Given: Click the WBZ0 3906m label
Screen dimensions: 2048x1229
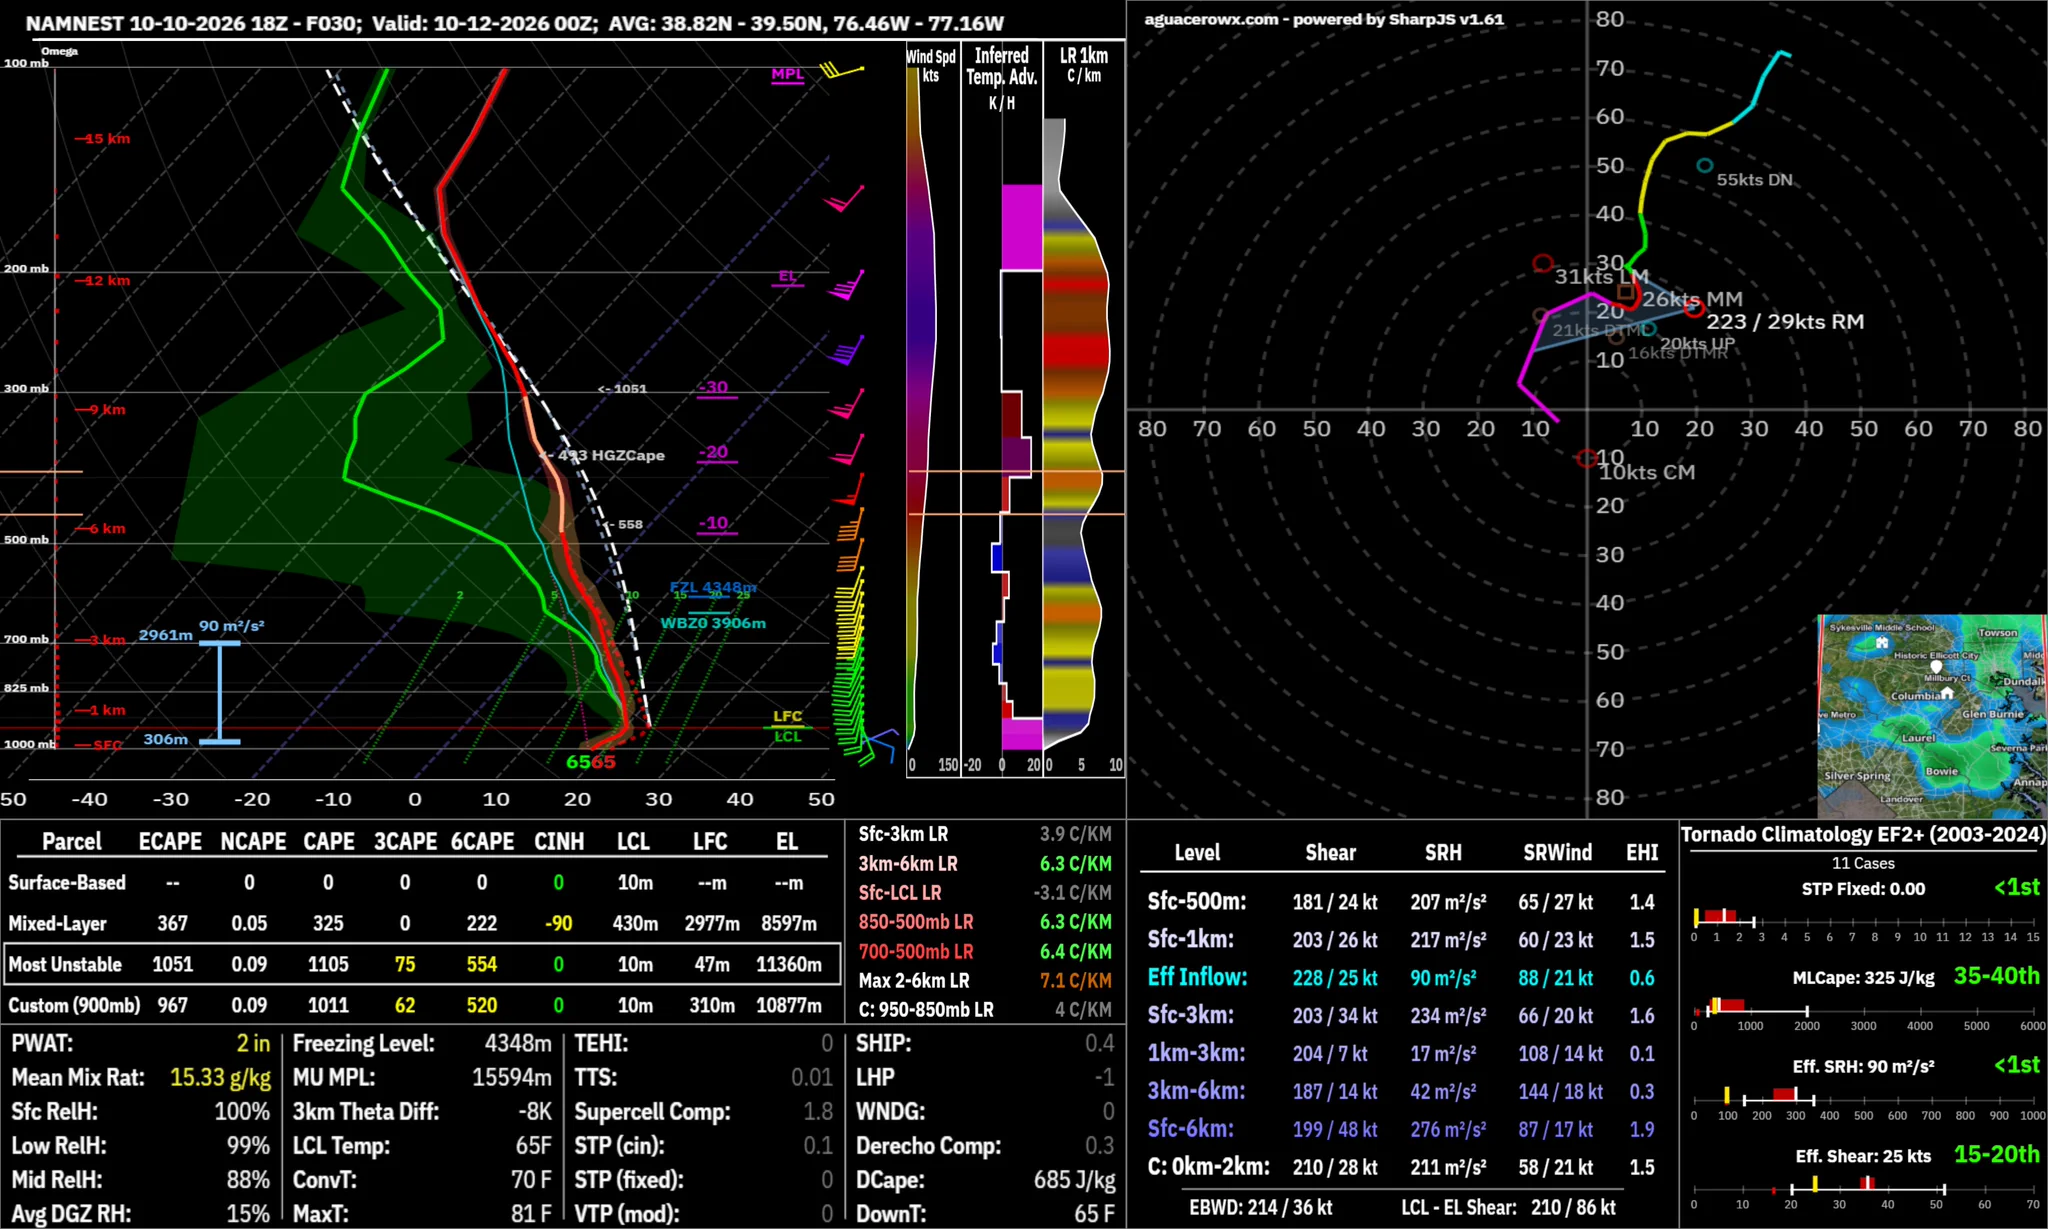Looking at the screenshot, I should click(x=713, y=623).
